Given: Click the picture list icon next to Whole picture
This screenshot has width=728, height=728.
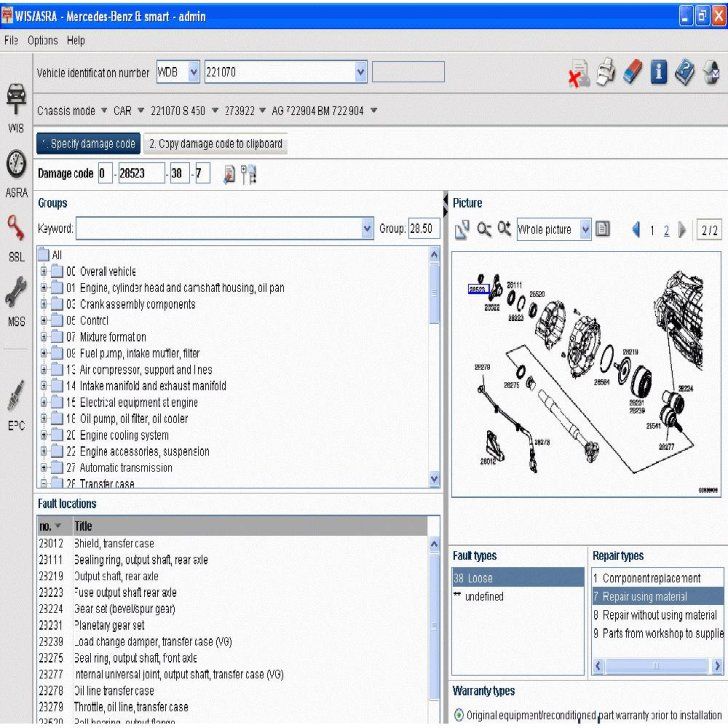Looking at the screenshot, I should pyautogui.click(x=603, y=229).
